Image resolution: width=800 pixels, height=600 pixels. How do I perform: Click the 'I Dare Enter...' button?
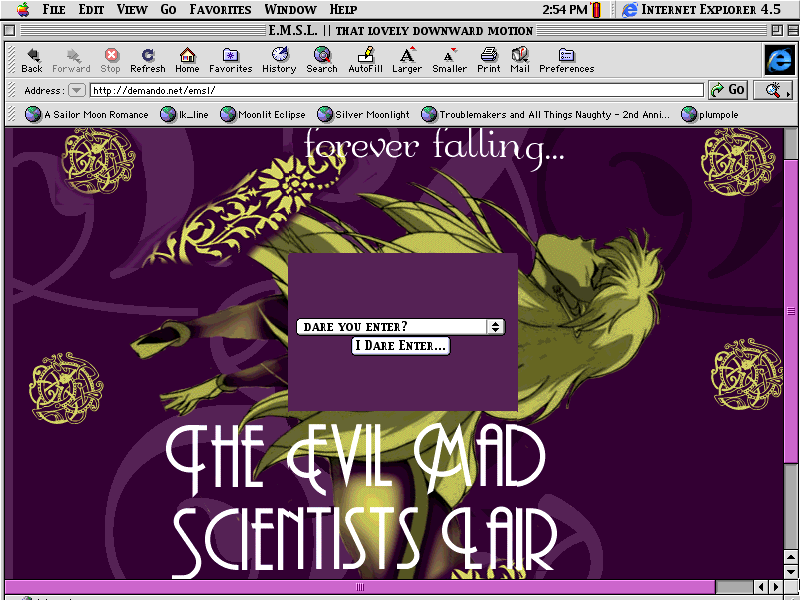click(x=400, y=346)
